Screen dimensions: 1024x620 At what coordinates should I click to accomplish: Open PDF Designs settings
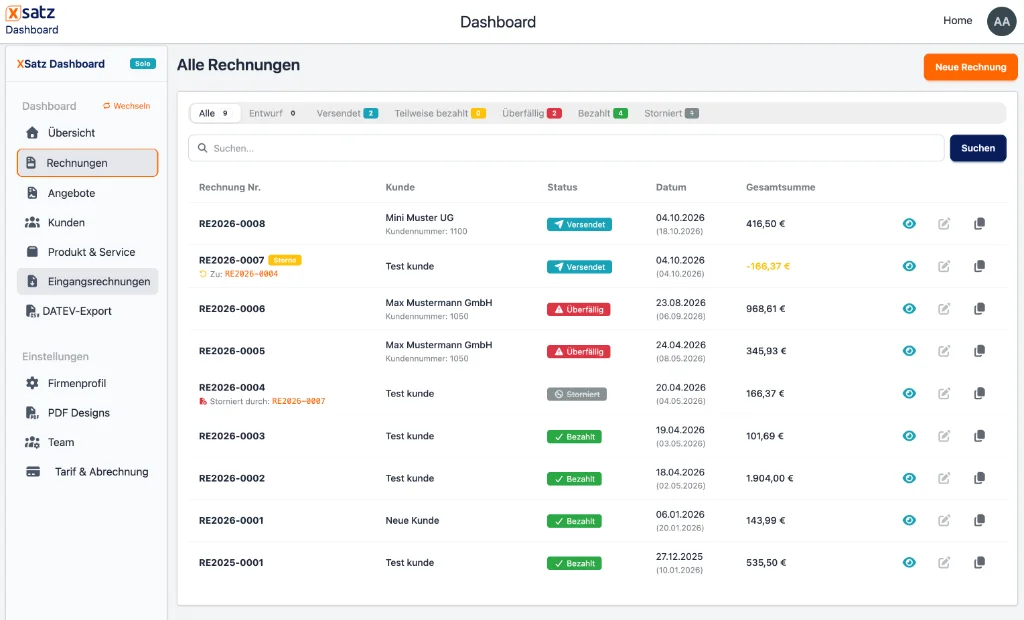coord(88,413)
